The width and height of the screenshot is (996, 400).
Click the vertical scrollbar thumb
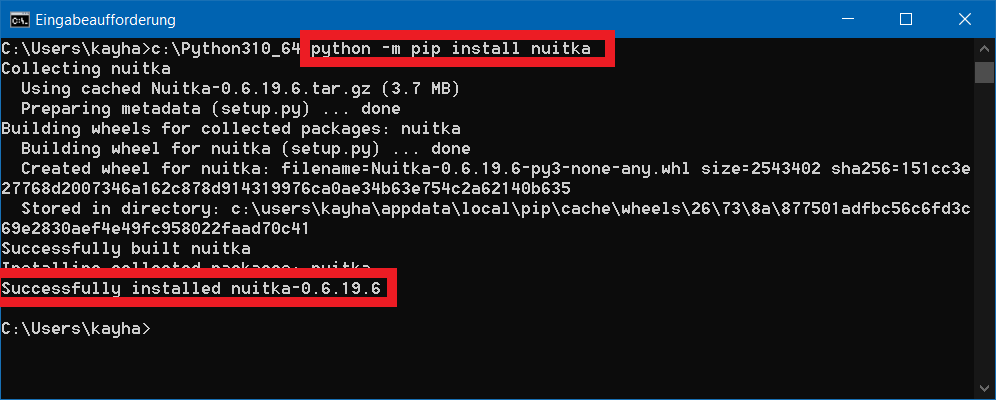point(984,73)
